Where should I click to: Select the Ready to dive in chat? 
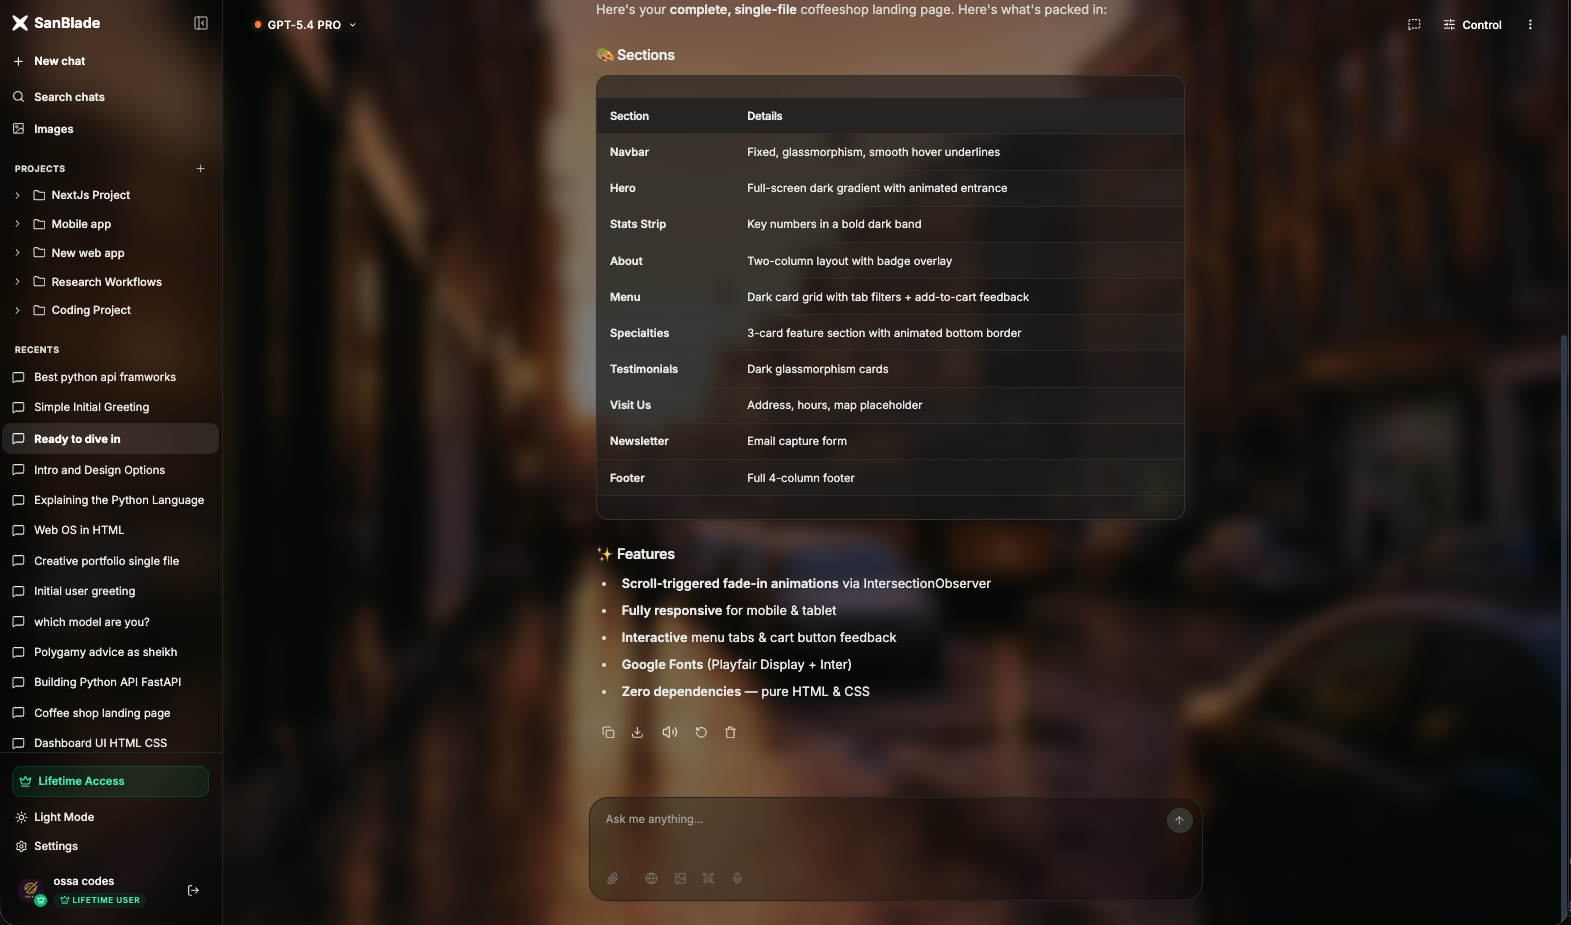(x=110, y=439)
